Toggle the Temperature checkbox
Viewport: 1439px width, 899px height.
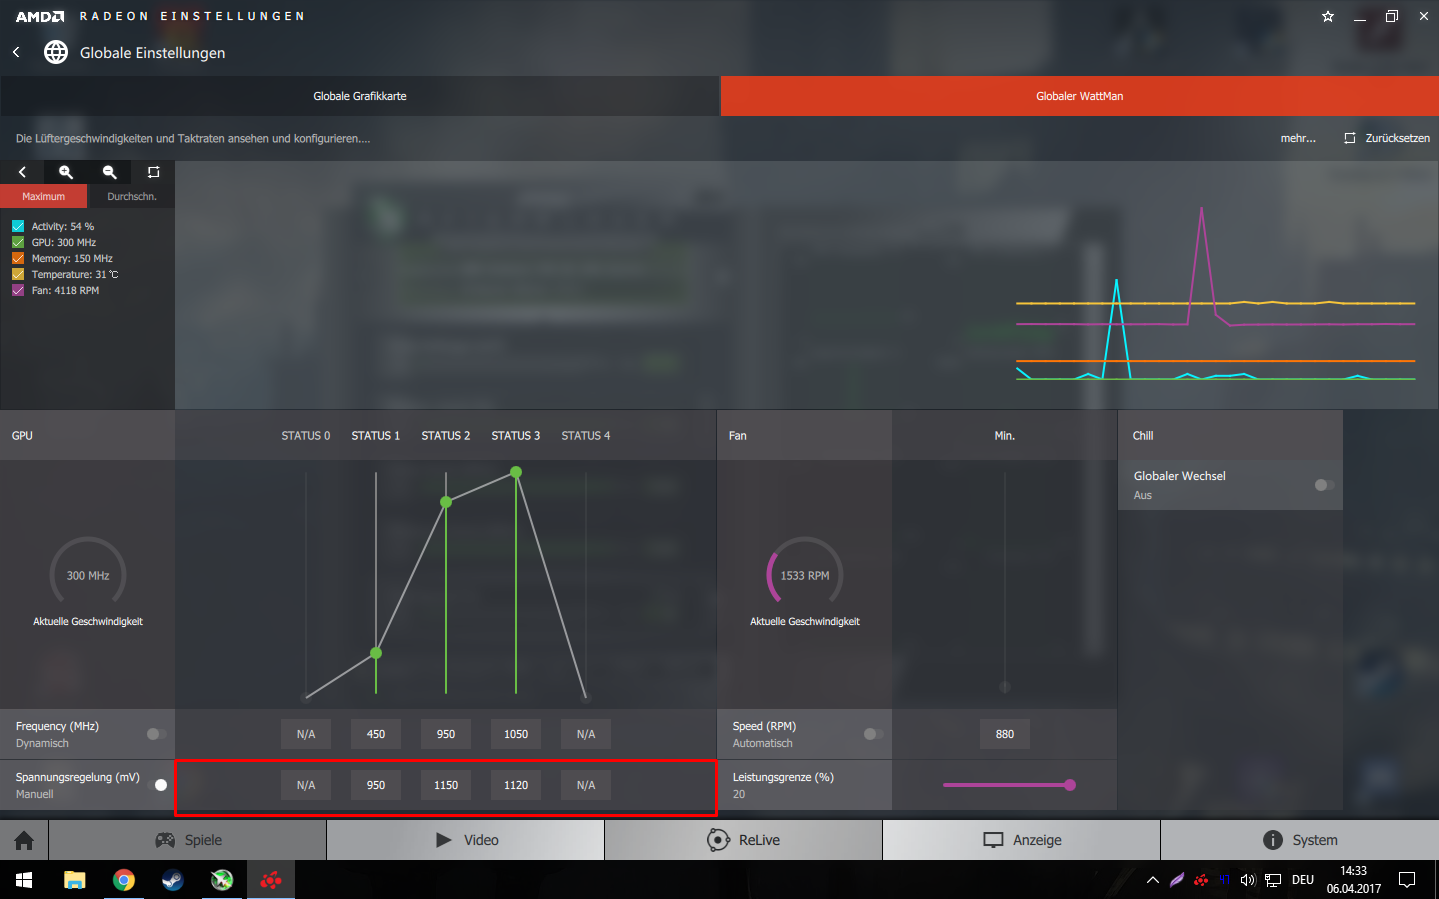(x=18, y=274)
